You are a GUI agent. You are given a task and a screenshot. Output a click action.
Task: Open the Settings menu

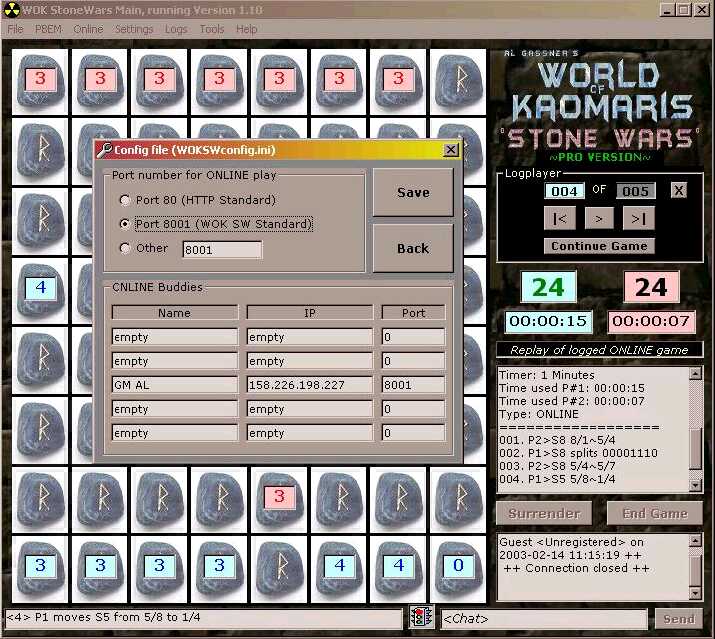[x=134, y=29]
